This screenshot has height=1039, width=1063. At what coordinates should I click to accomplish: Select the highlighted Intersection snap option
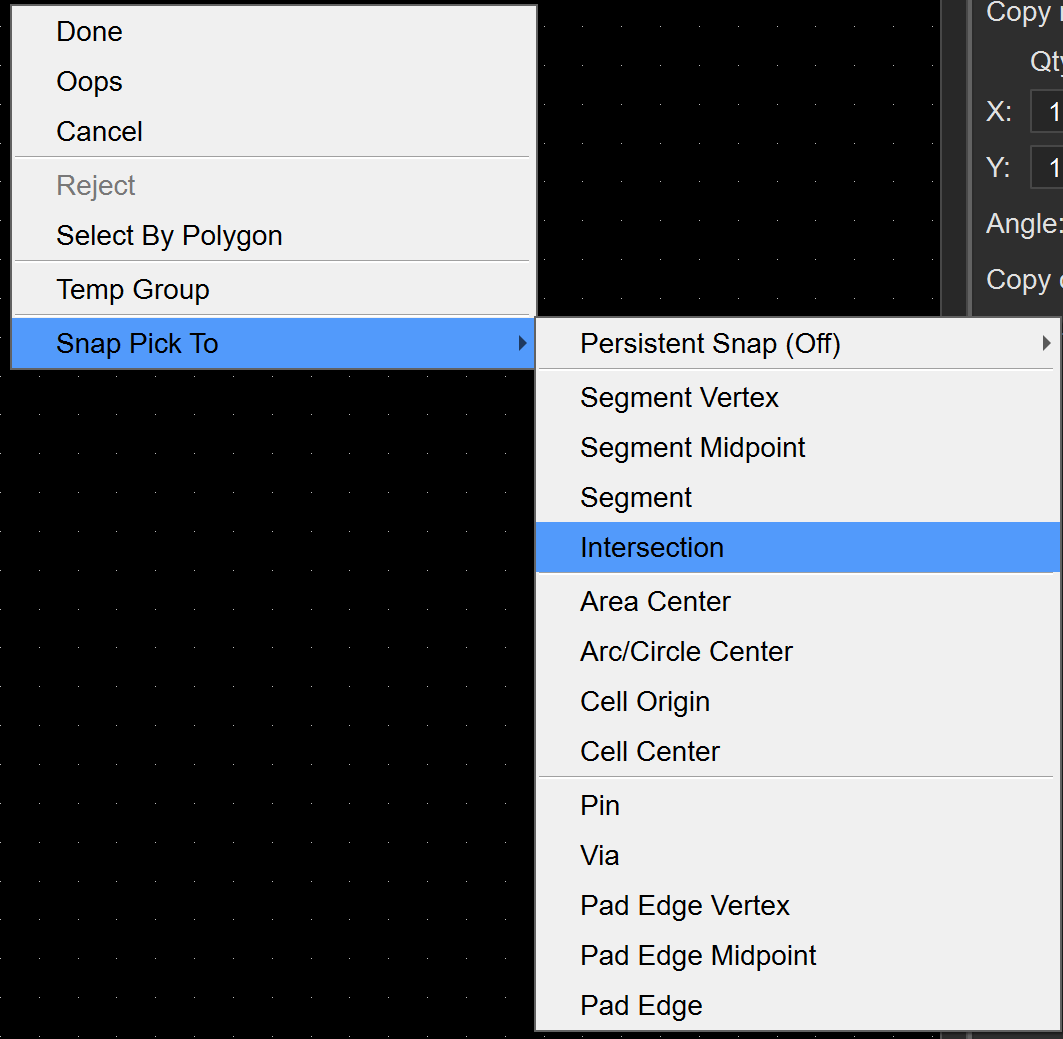point(652,548)
